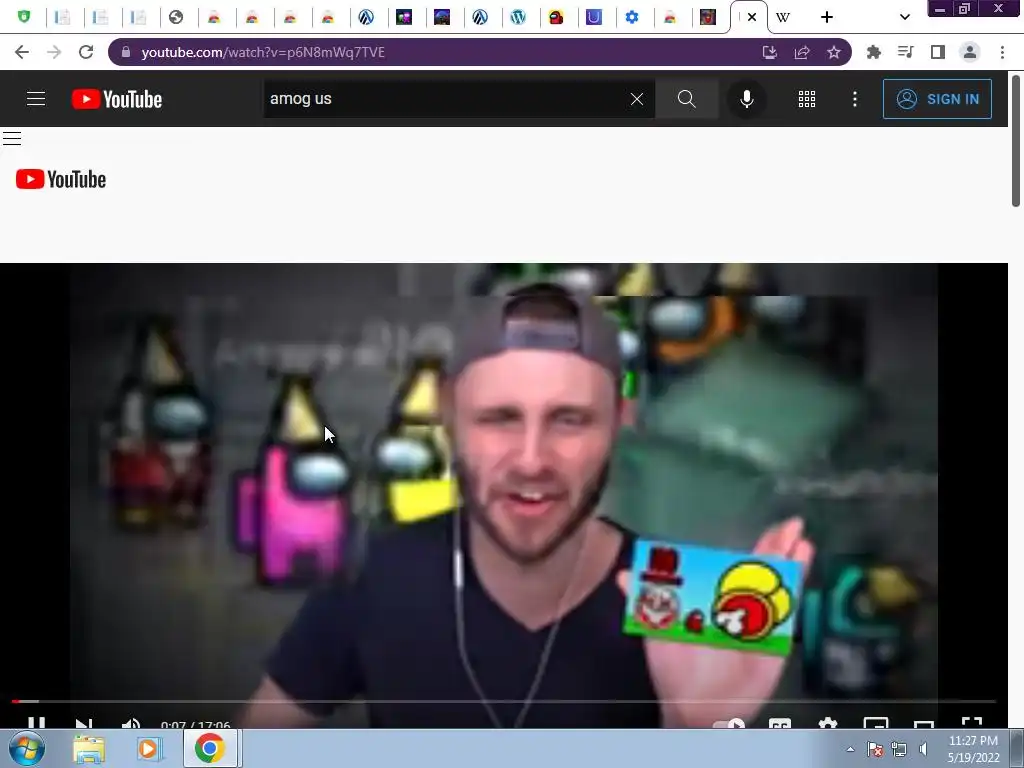Switch to the blue gear settings tab
This screenshot has height=768, width=1024.
632,17
